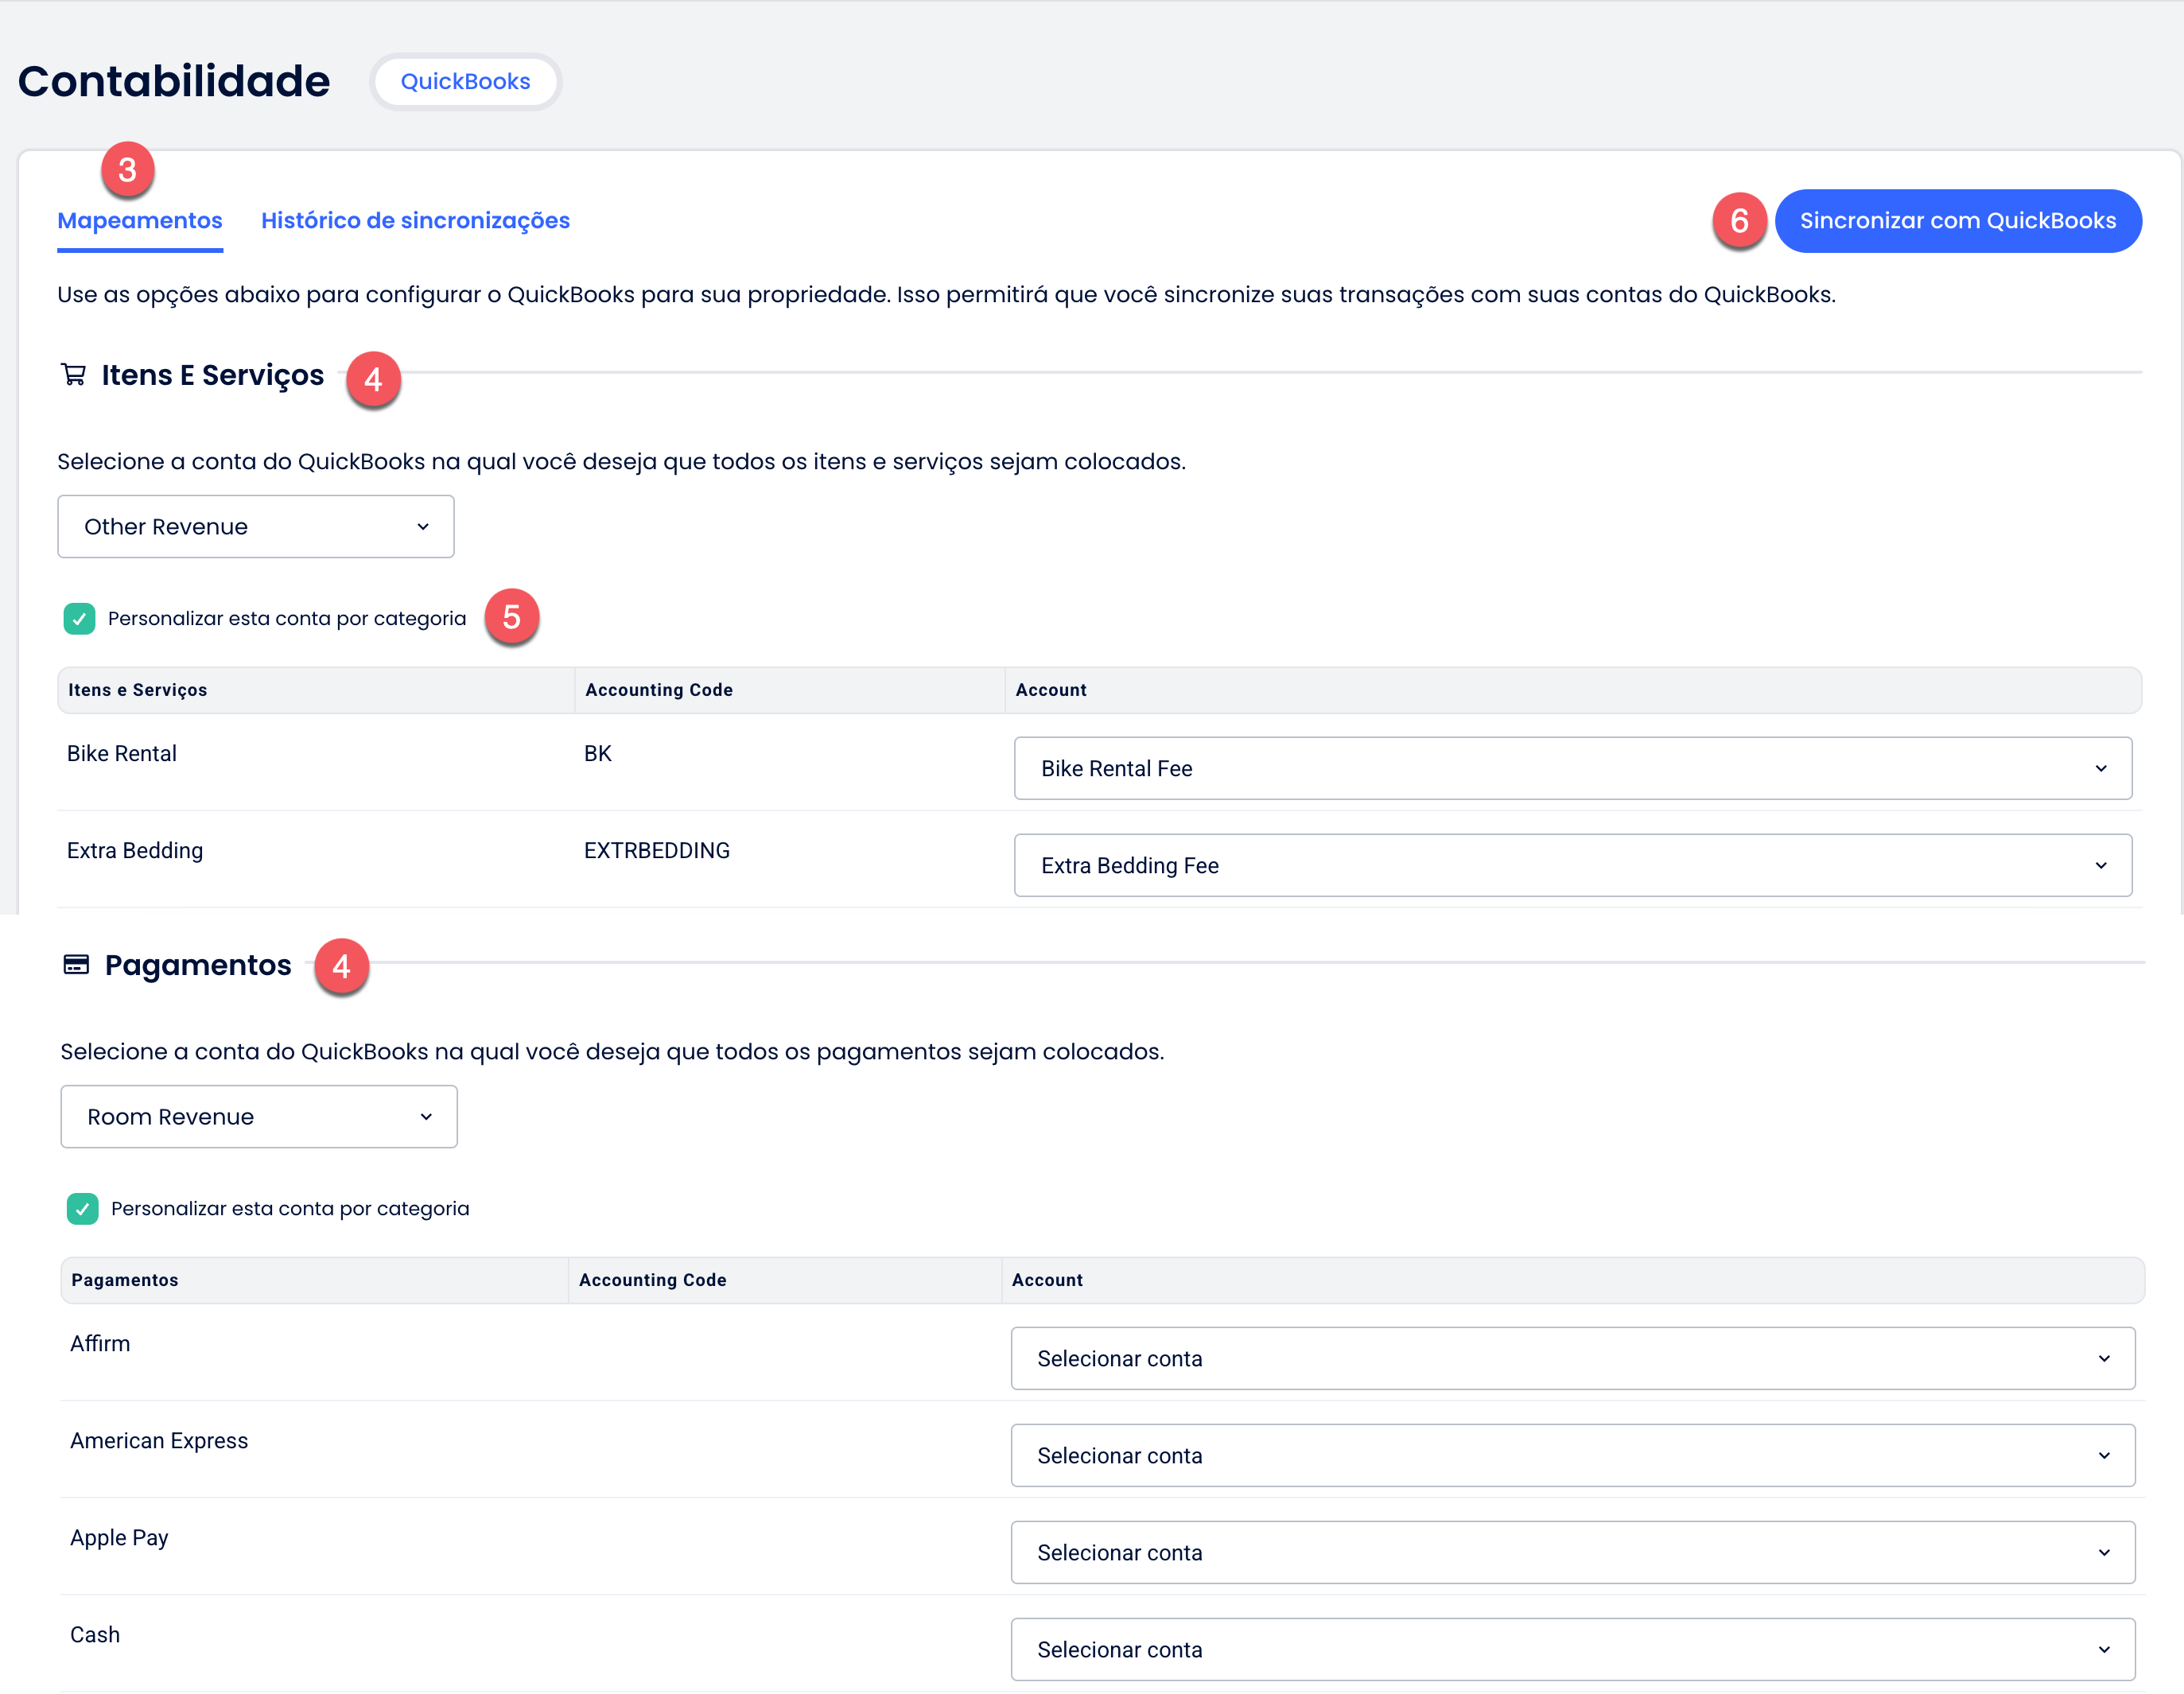Switch to the Mapeamentos tab
The height and width of the screenshot is (1694, 2184).
click(x=140, y=221)
